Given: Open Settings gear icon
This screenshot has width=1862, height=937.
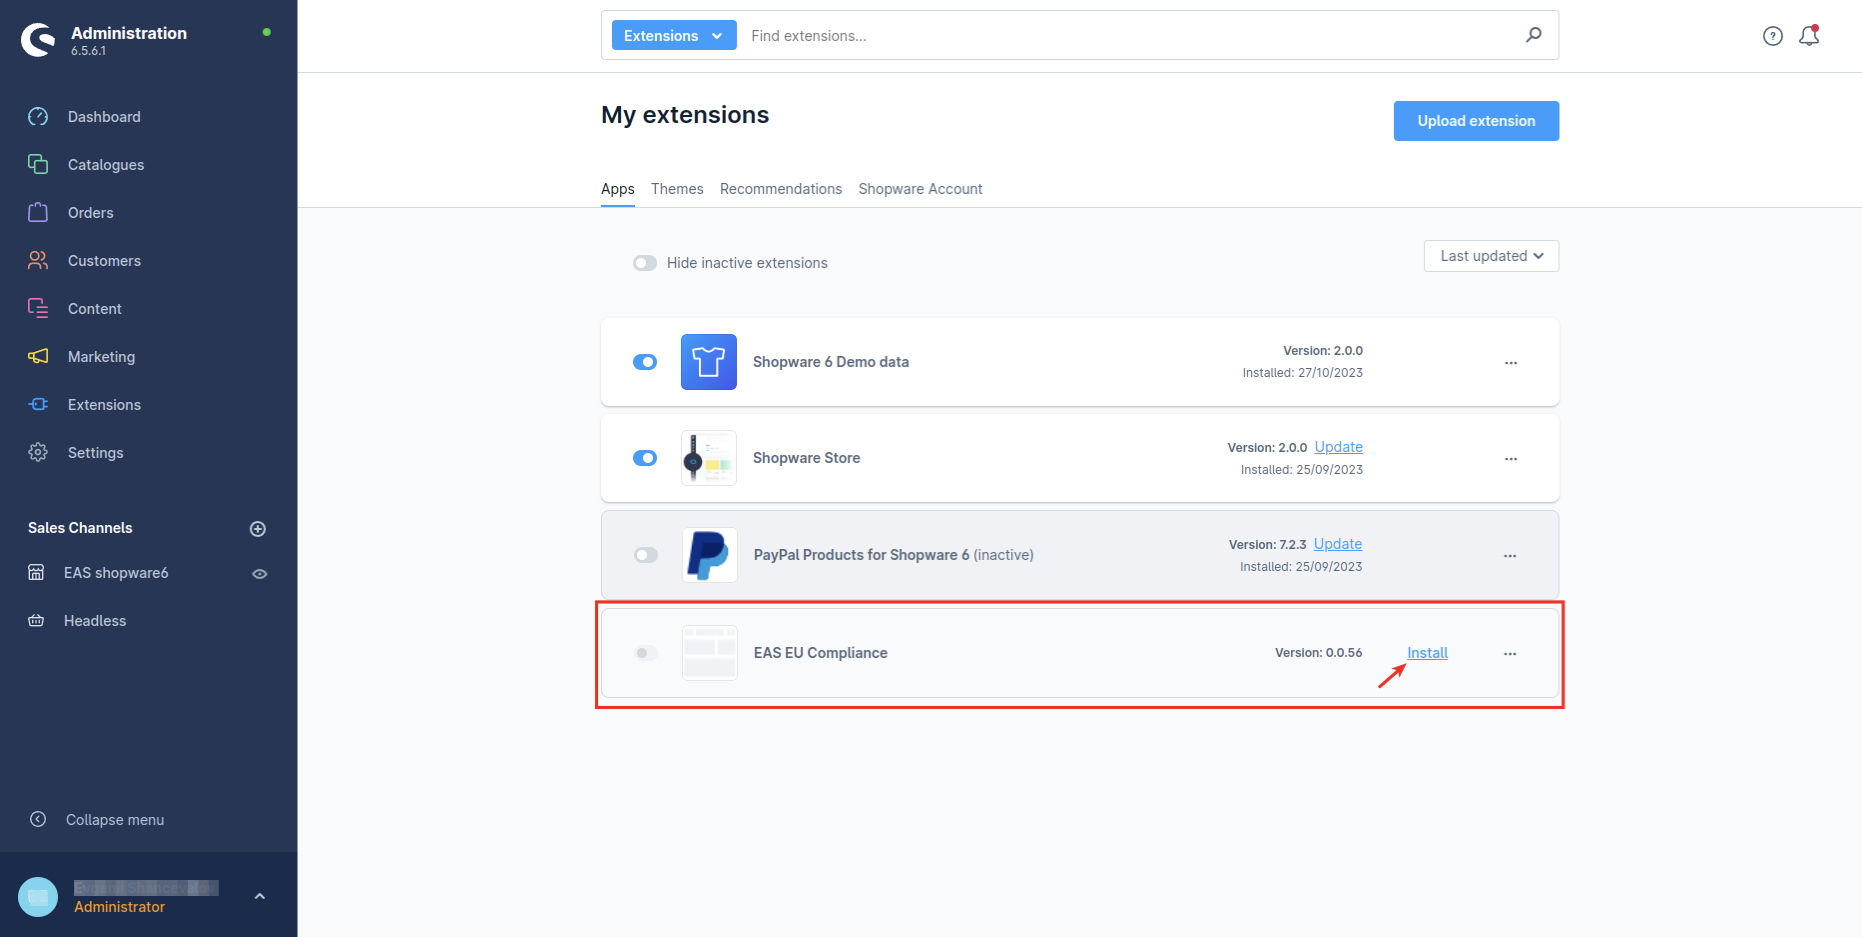Looking at the screenshot, I should [38, 452].
